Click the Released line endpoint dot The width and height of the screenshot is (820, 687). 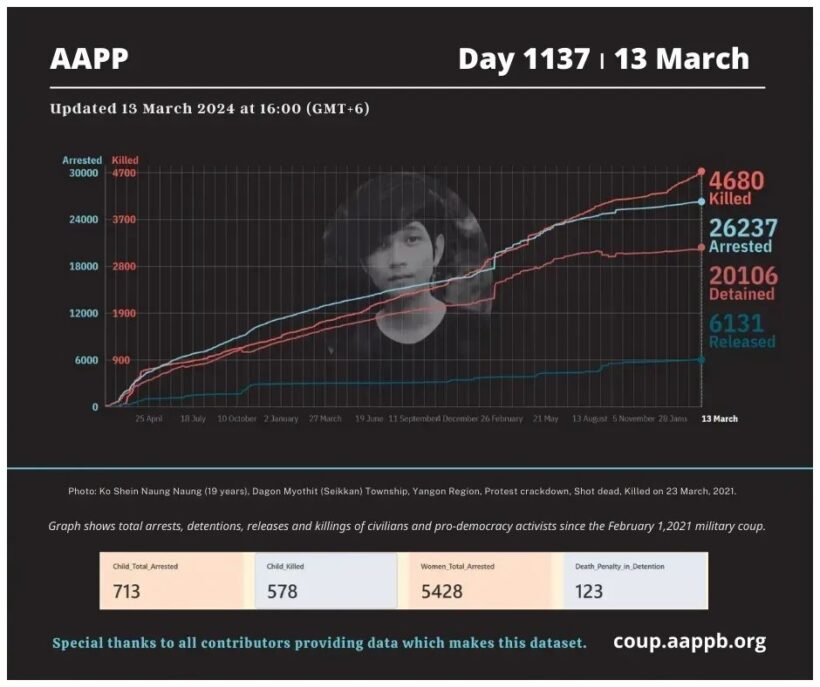701,360
